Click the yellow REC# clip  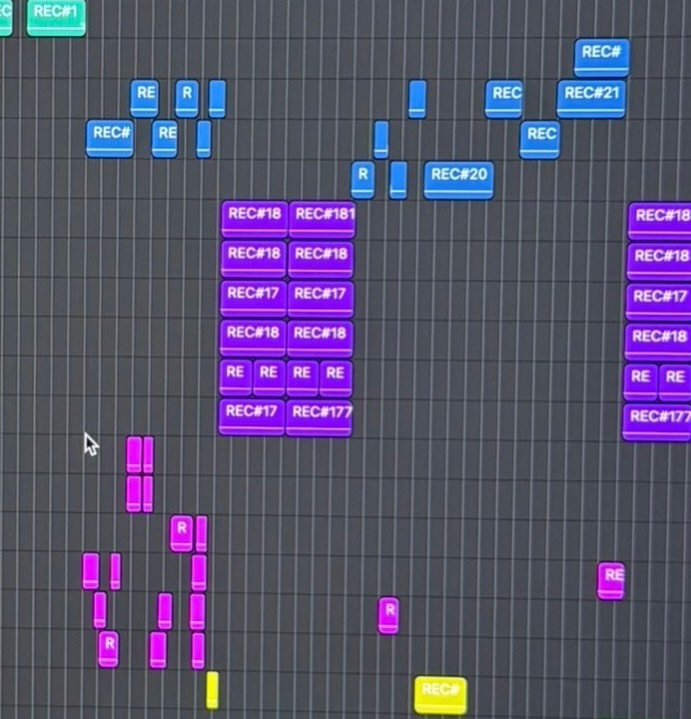[440, 694]
